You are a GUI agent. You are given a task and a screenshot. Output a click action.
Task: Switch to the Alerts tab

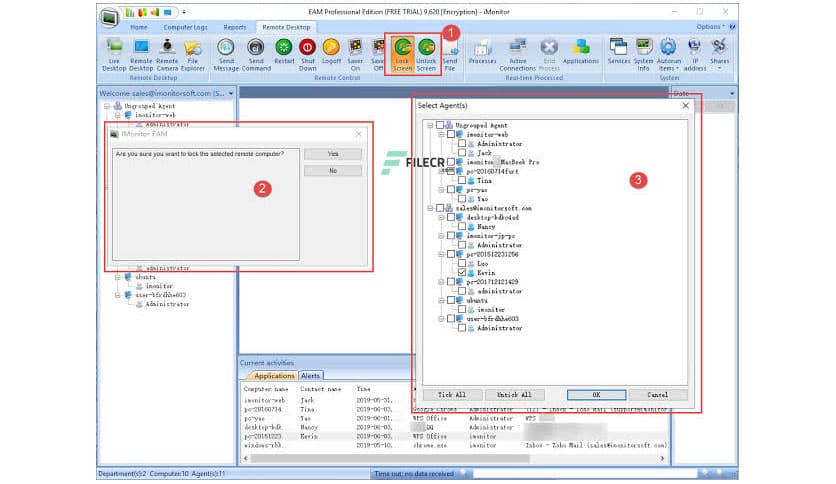click(x=311, y=376)
